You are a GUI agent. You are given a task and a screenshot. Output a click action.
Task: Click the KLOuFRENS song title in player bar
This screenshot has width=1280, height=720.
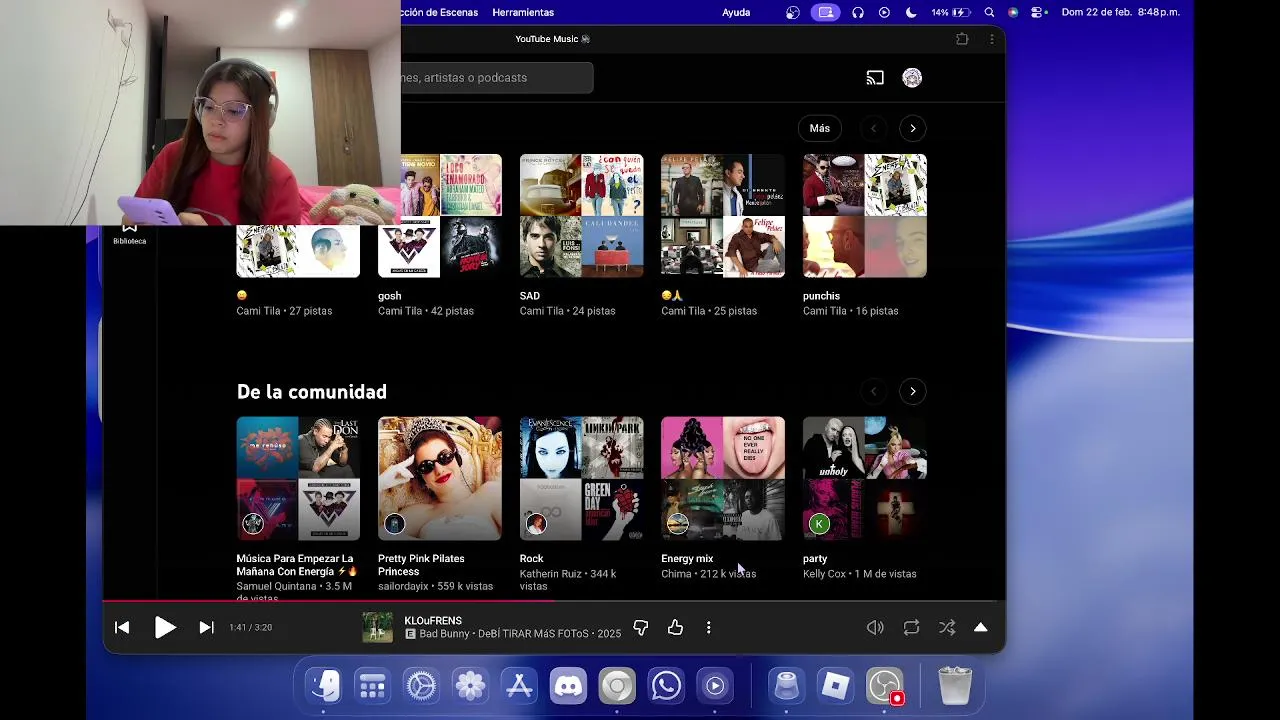click(433, 621)
